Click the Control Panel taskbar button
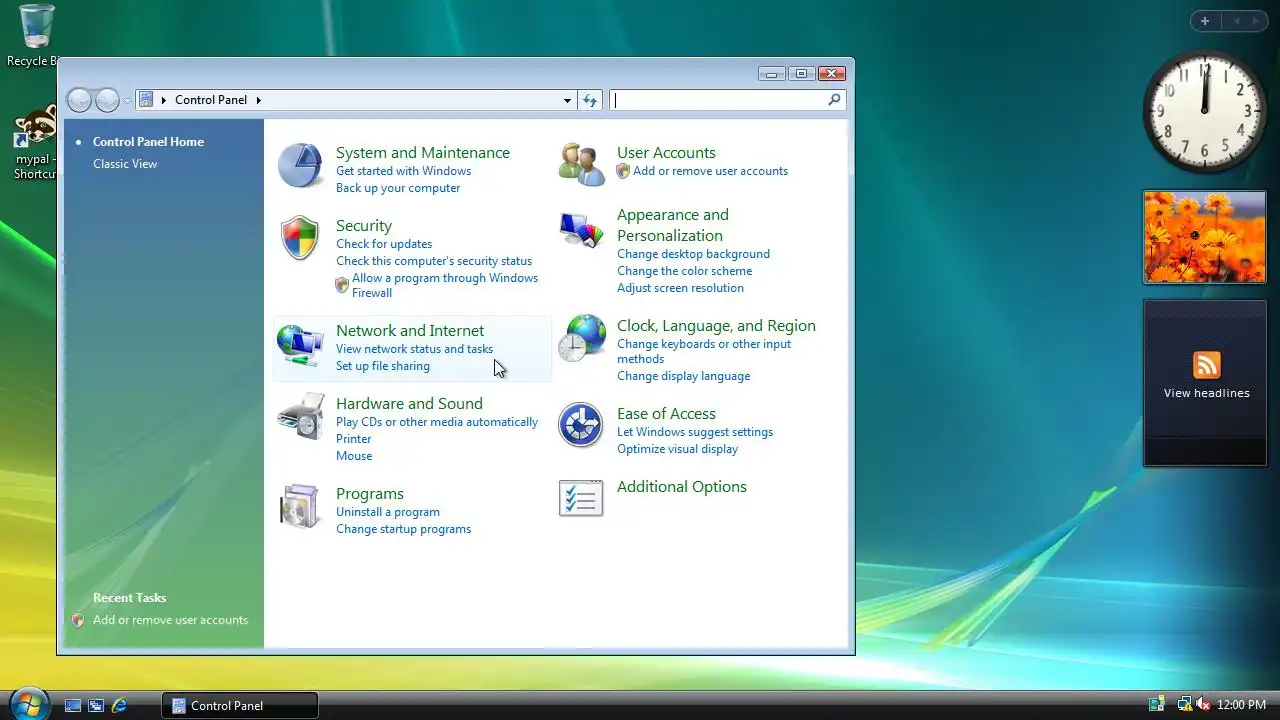This screenshot has height=720, width=1280. (x=240, y=705)
